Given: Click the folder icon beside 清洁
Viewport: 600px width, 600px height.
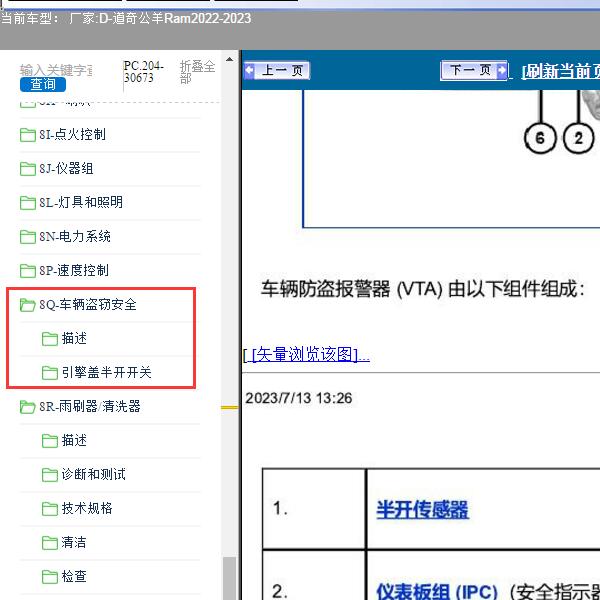Looking at the screenshot, I should click(x=50, y=543).
